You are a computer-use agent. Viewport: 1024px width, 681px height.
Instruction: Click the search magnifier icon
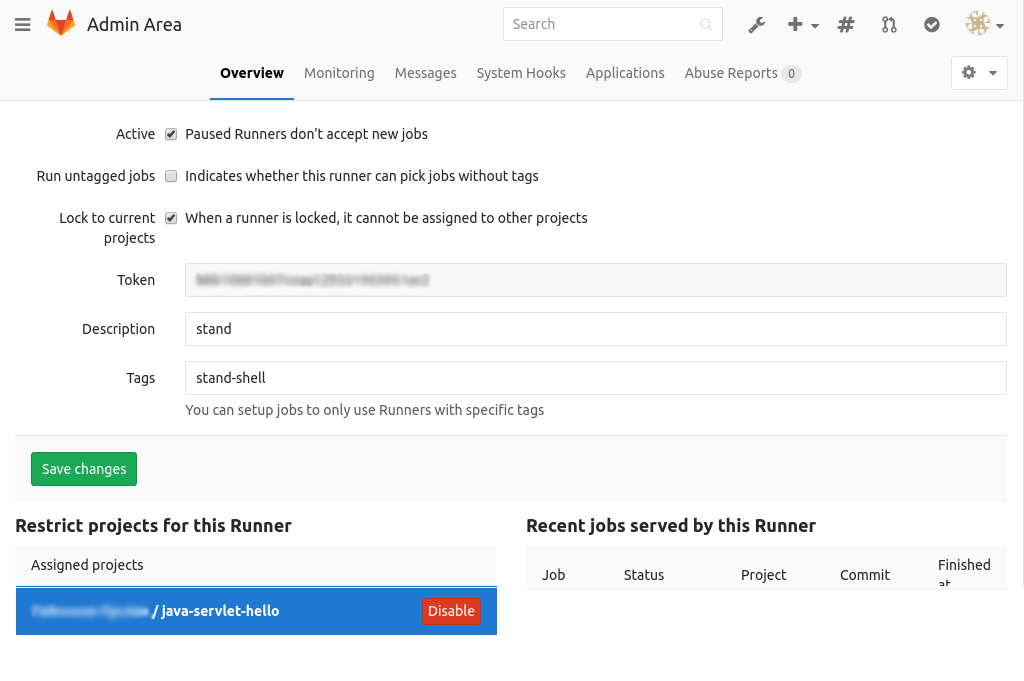pyautogui.click(x=706, y=25)
